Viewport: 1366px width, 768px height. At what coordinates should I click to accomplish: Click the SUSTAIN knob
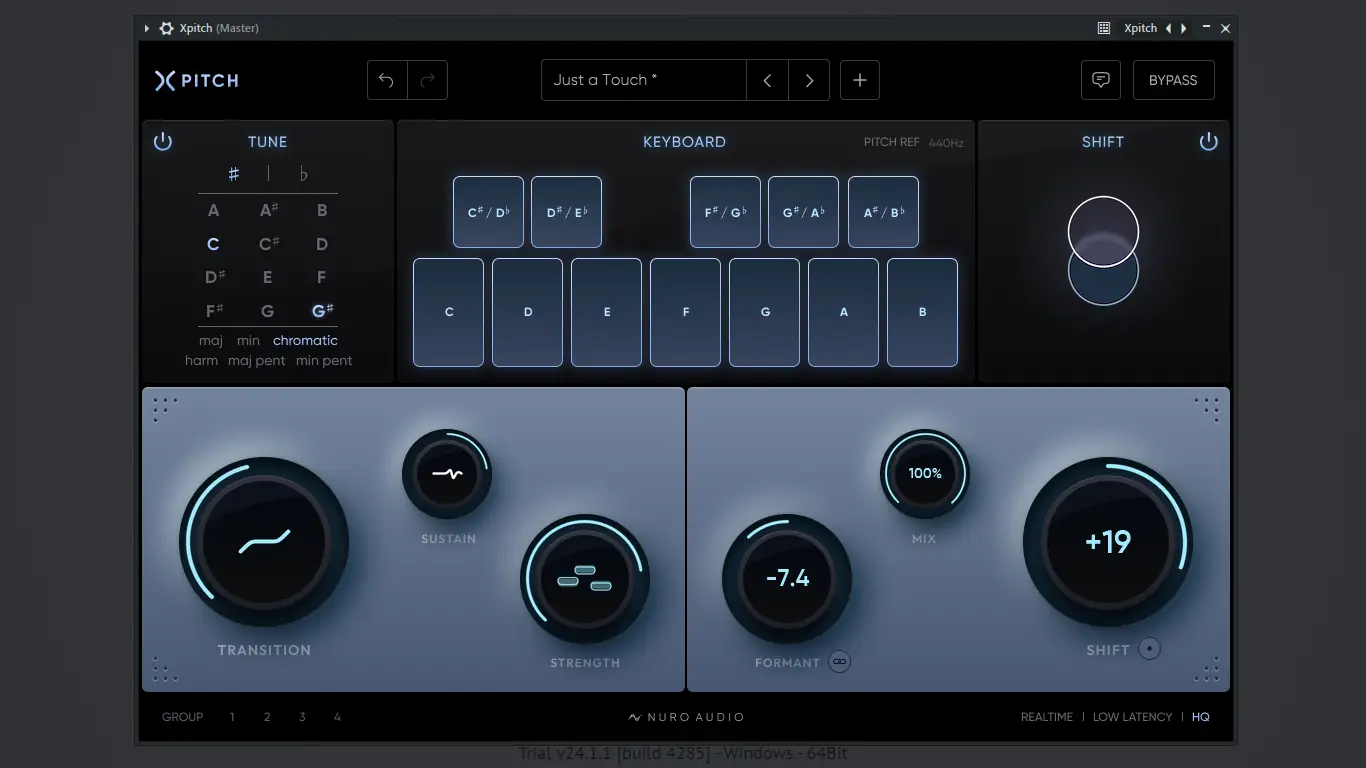(x=447, y=474)
